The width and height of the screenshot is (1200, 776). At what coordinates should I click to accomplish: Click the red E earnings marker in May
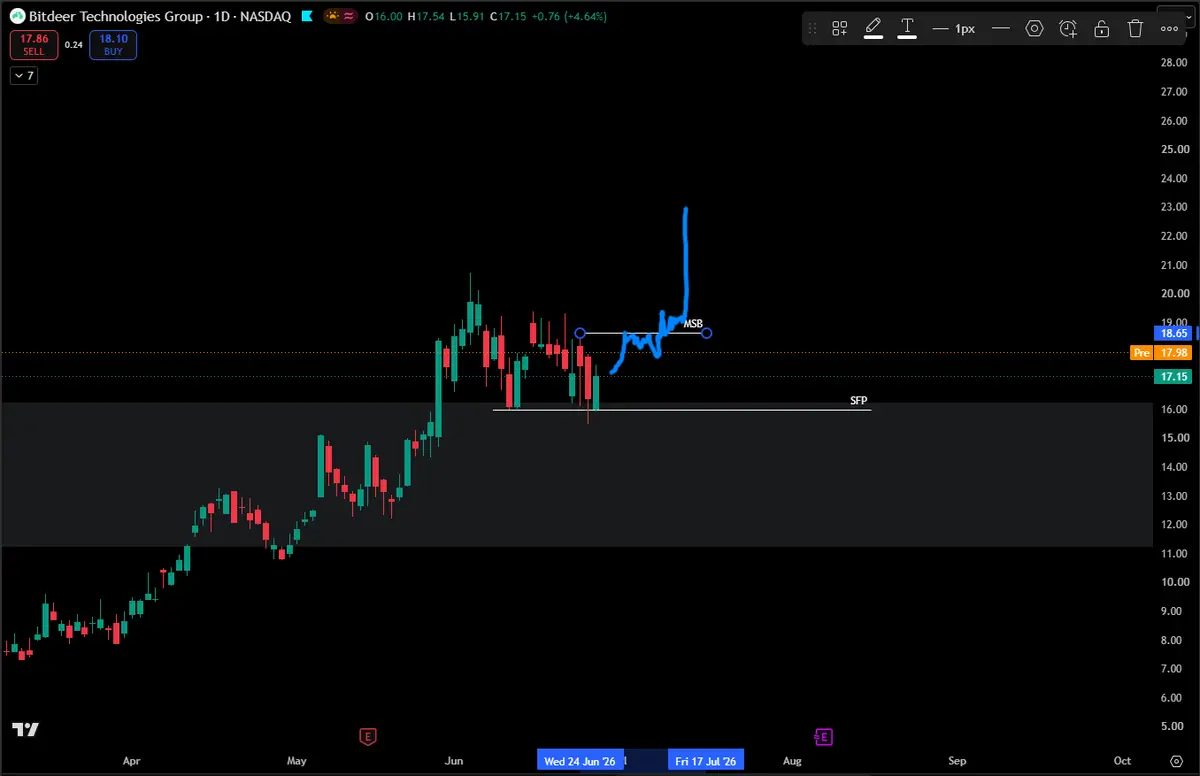[368, 737]
